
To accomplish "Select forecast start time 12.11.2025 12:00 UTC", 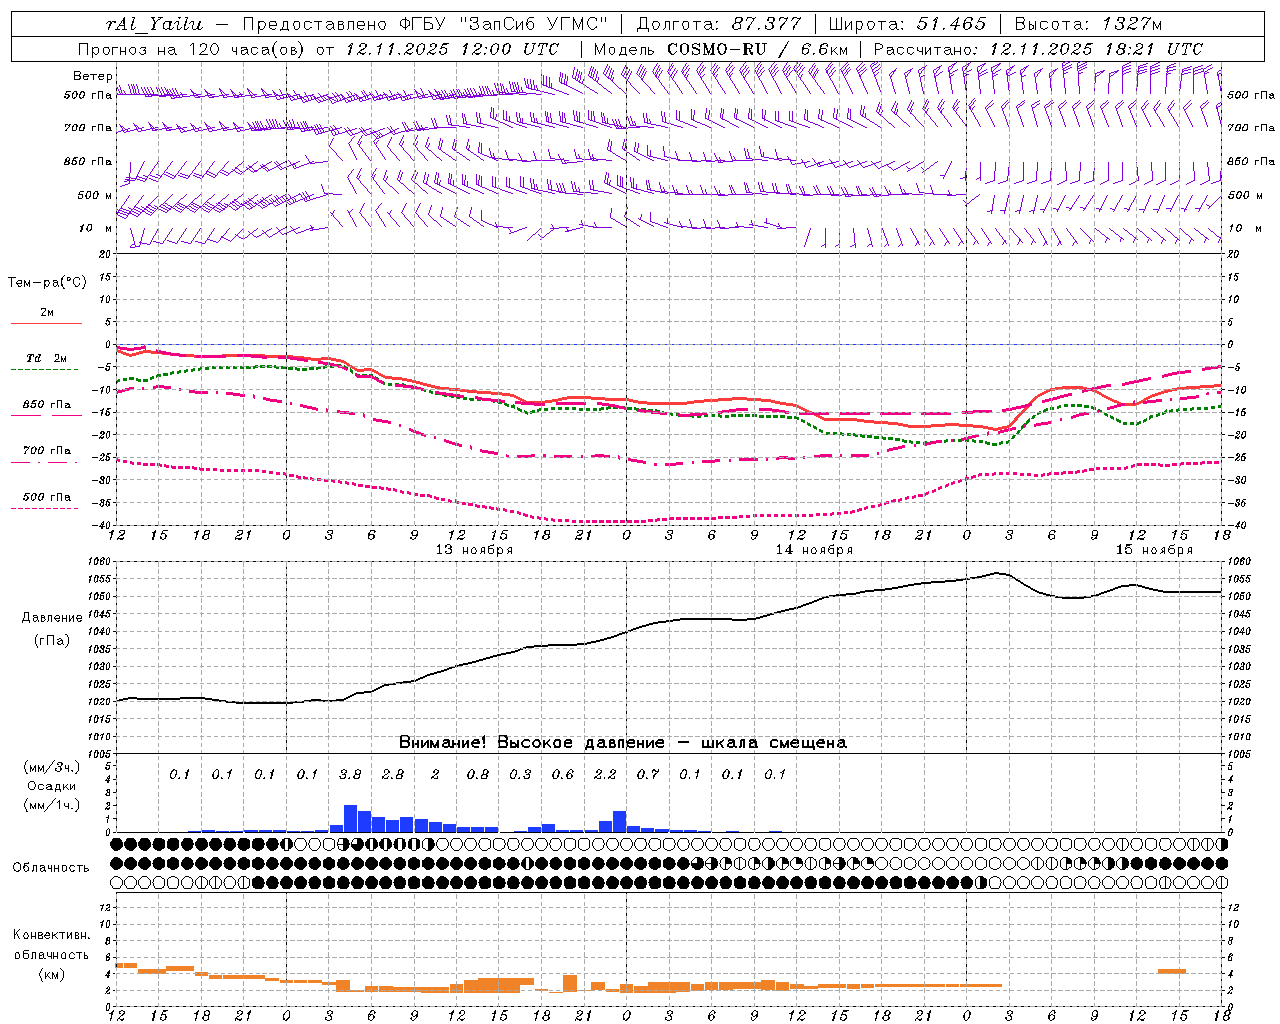I will tap(452, 49).
